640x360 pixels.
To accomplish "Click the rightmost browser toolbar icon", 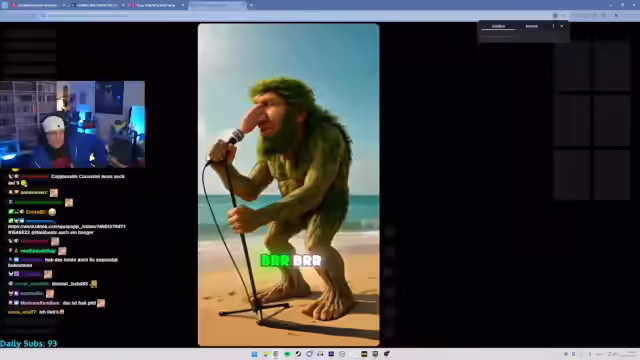I will (616, 16).
